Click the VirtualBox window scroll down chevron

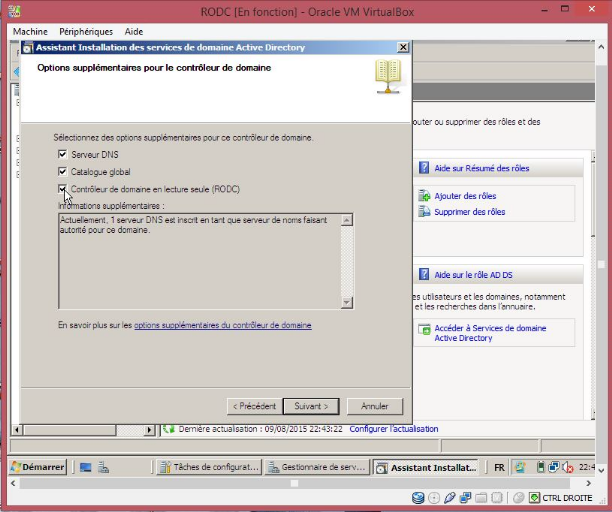click(601, 470)
